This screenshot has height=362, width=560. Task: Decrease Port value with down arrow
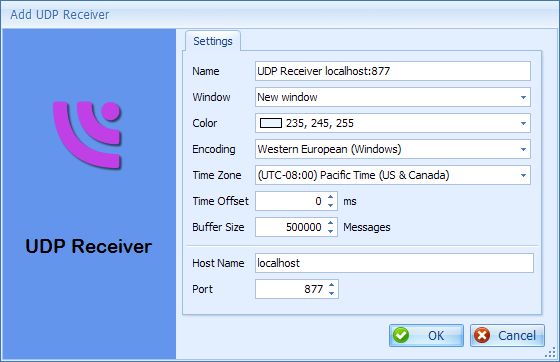pos(332,293)
